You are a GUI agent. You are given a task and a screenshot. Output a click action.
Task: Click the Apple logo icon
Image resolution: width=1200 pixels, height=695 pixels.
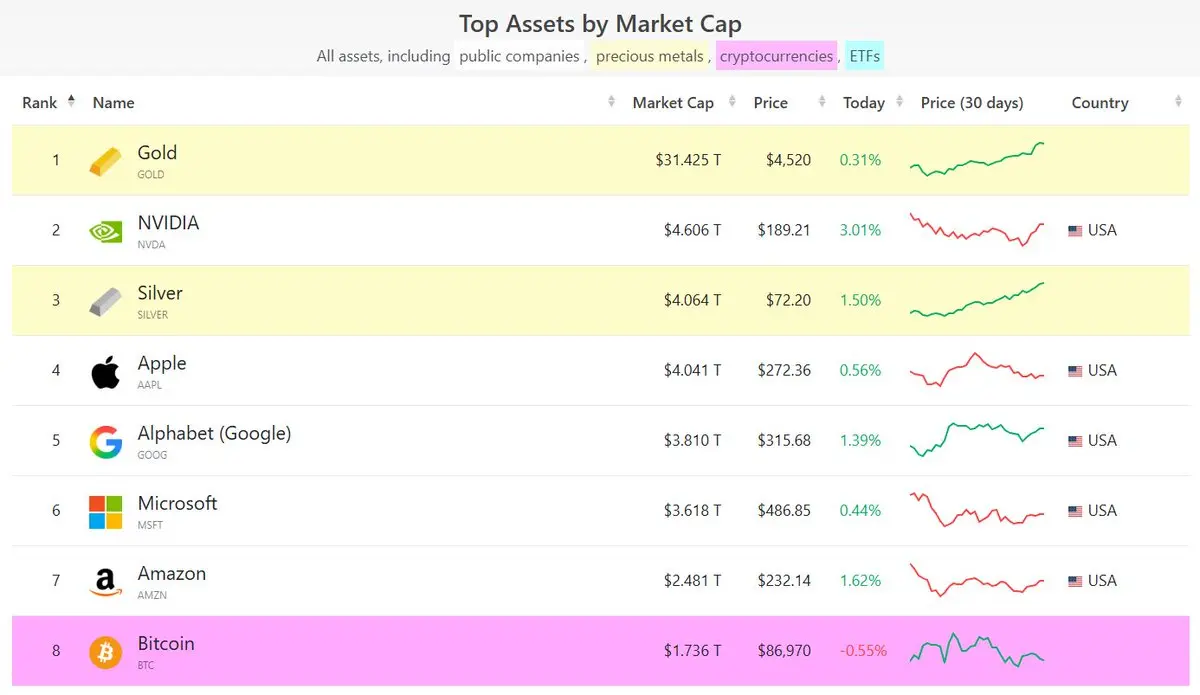(105, 371)
